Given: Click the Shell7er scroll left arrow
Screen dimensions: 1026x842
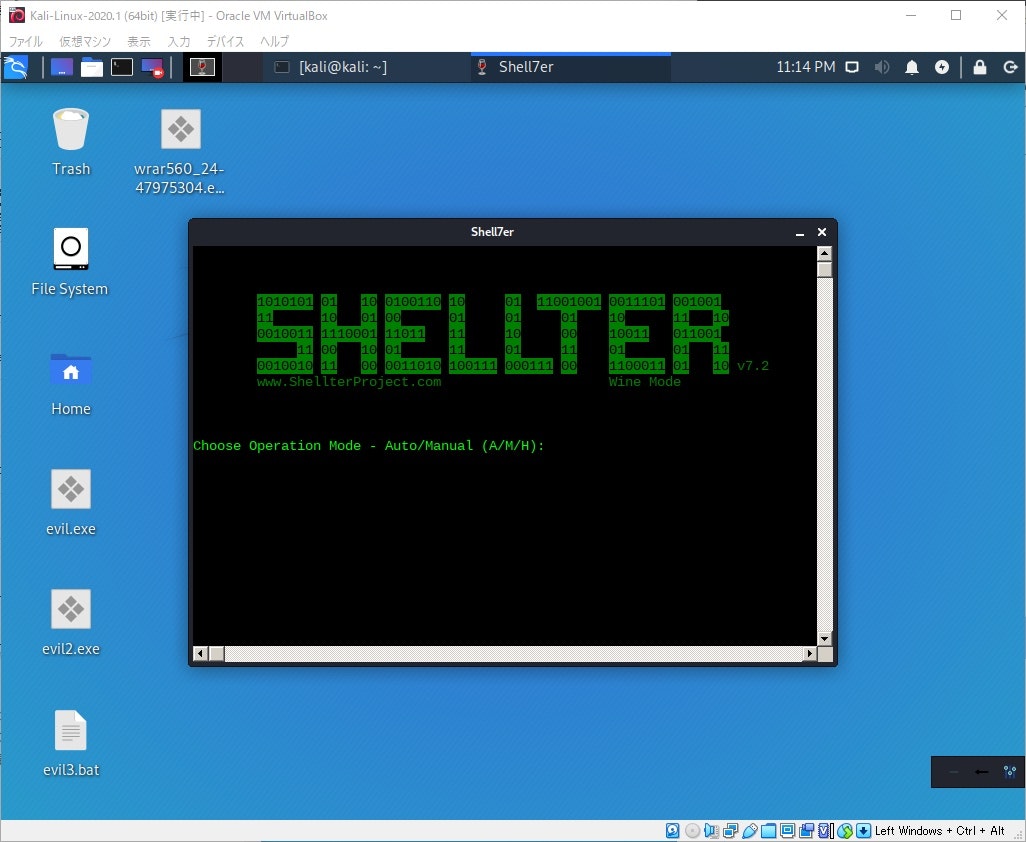Looking at the screenshot, I should [201, 653].
